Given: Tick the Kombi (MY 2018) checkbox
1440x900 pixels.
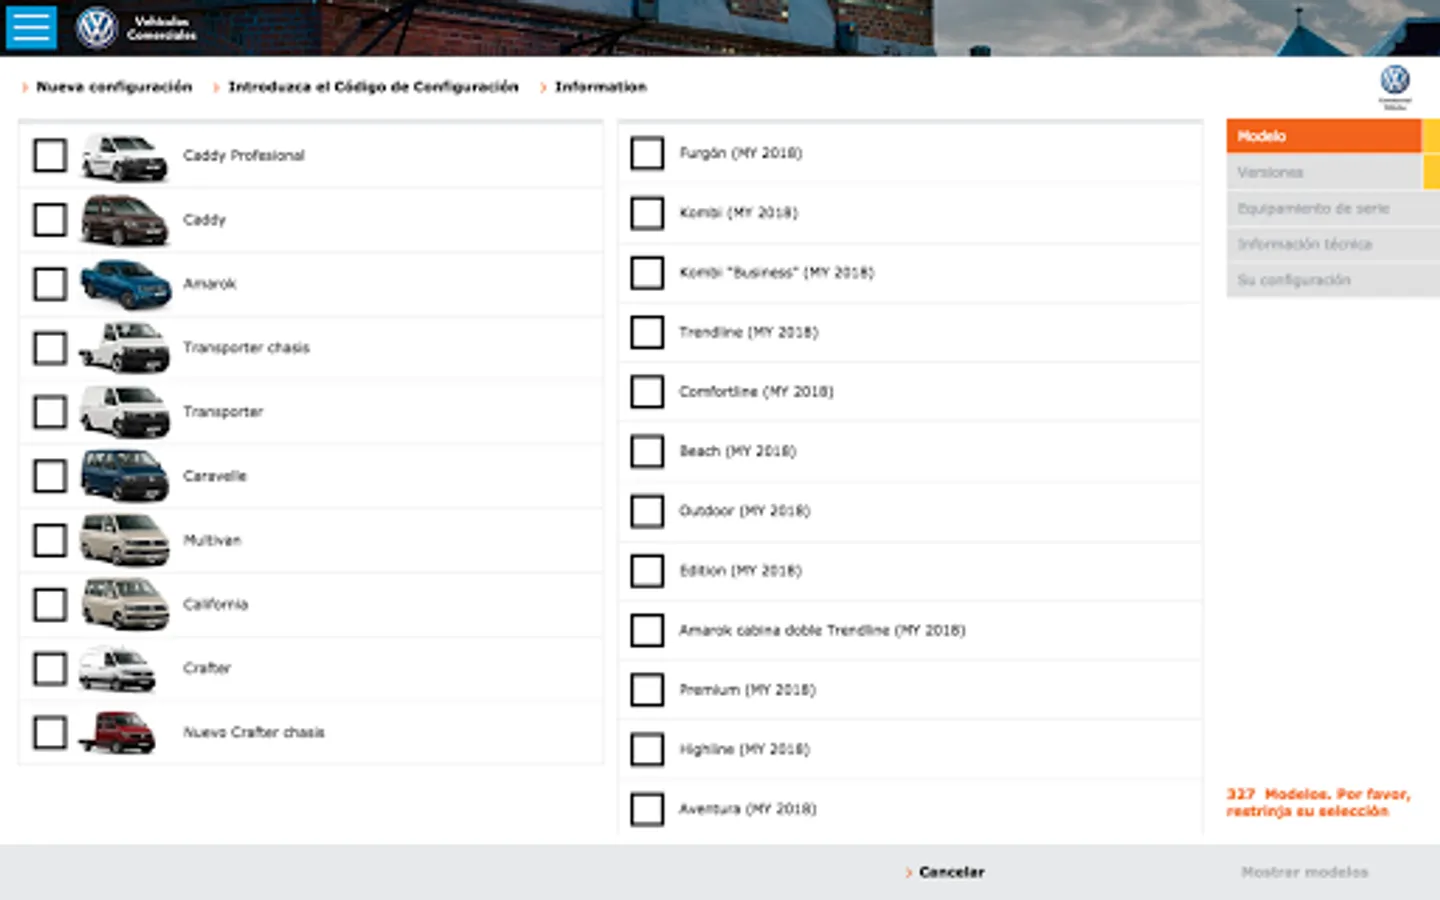Looking at the screenshot, I should [647, 213].
